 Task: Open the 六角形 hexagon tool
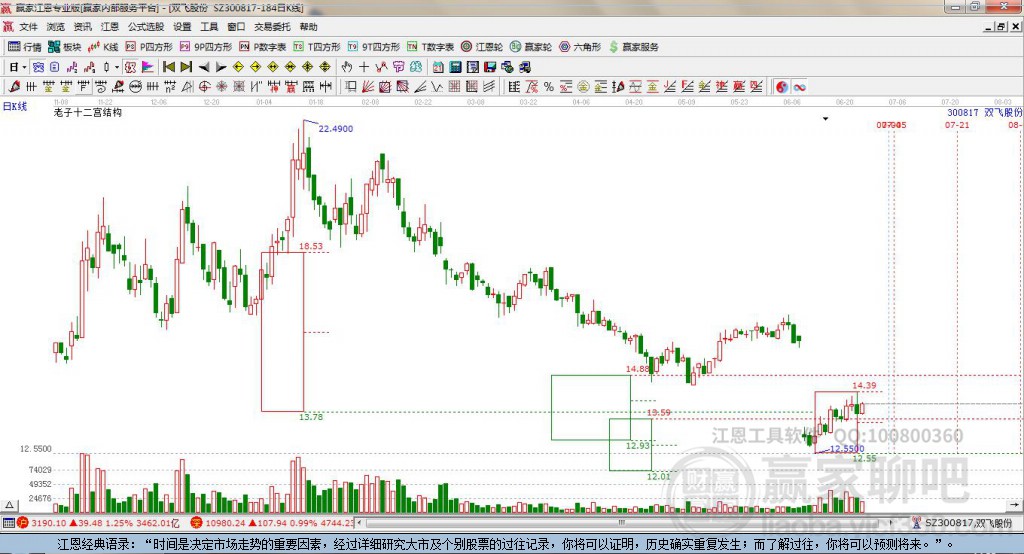click(x=580, y=47)
